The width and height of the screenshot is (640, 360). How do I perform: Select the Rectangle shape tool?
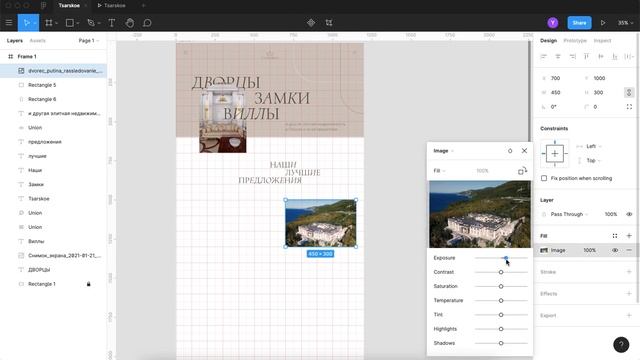pyautogui.click(x=70, y=23)
